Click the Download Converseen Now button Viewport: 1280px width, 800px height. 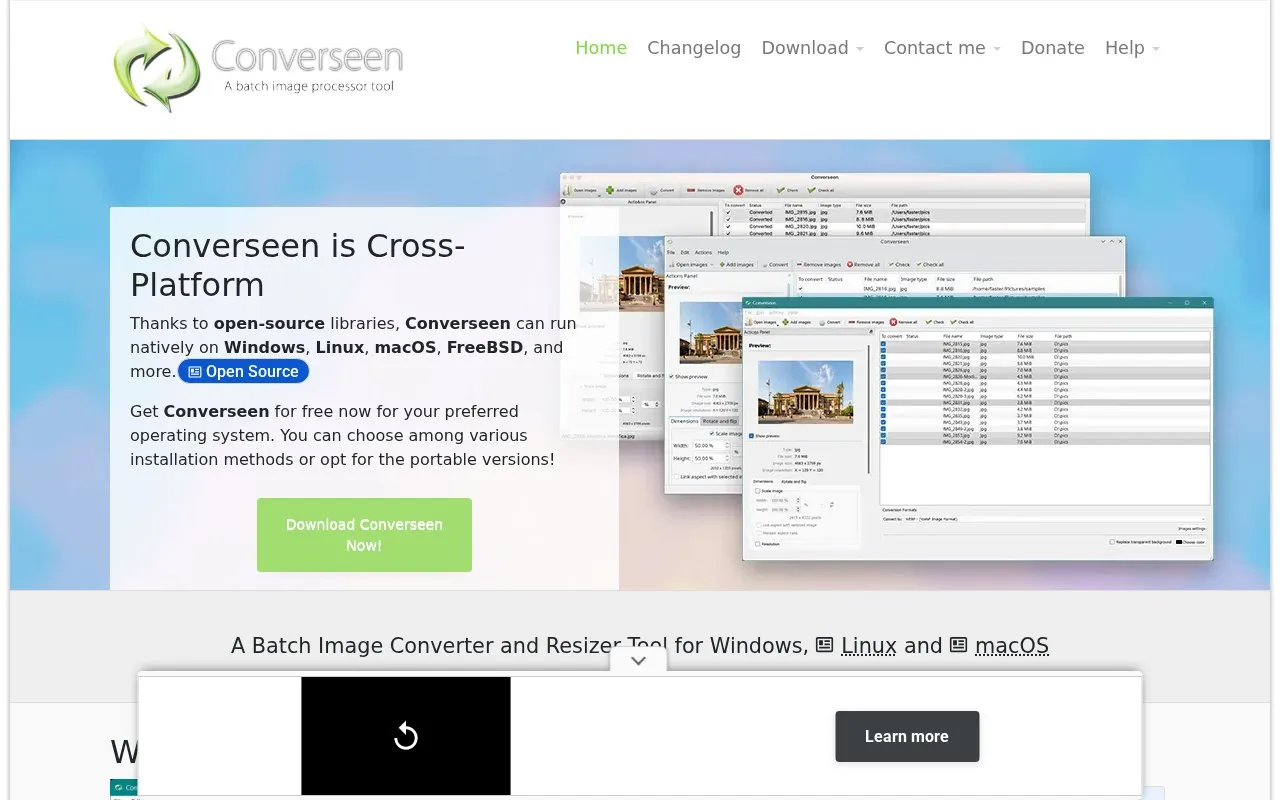tap(364, 535)
